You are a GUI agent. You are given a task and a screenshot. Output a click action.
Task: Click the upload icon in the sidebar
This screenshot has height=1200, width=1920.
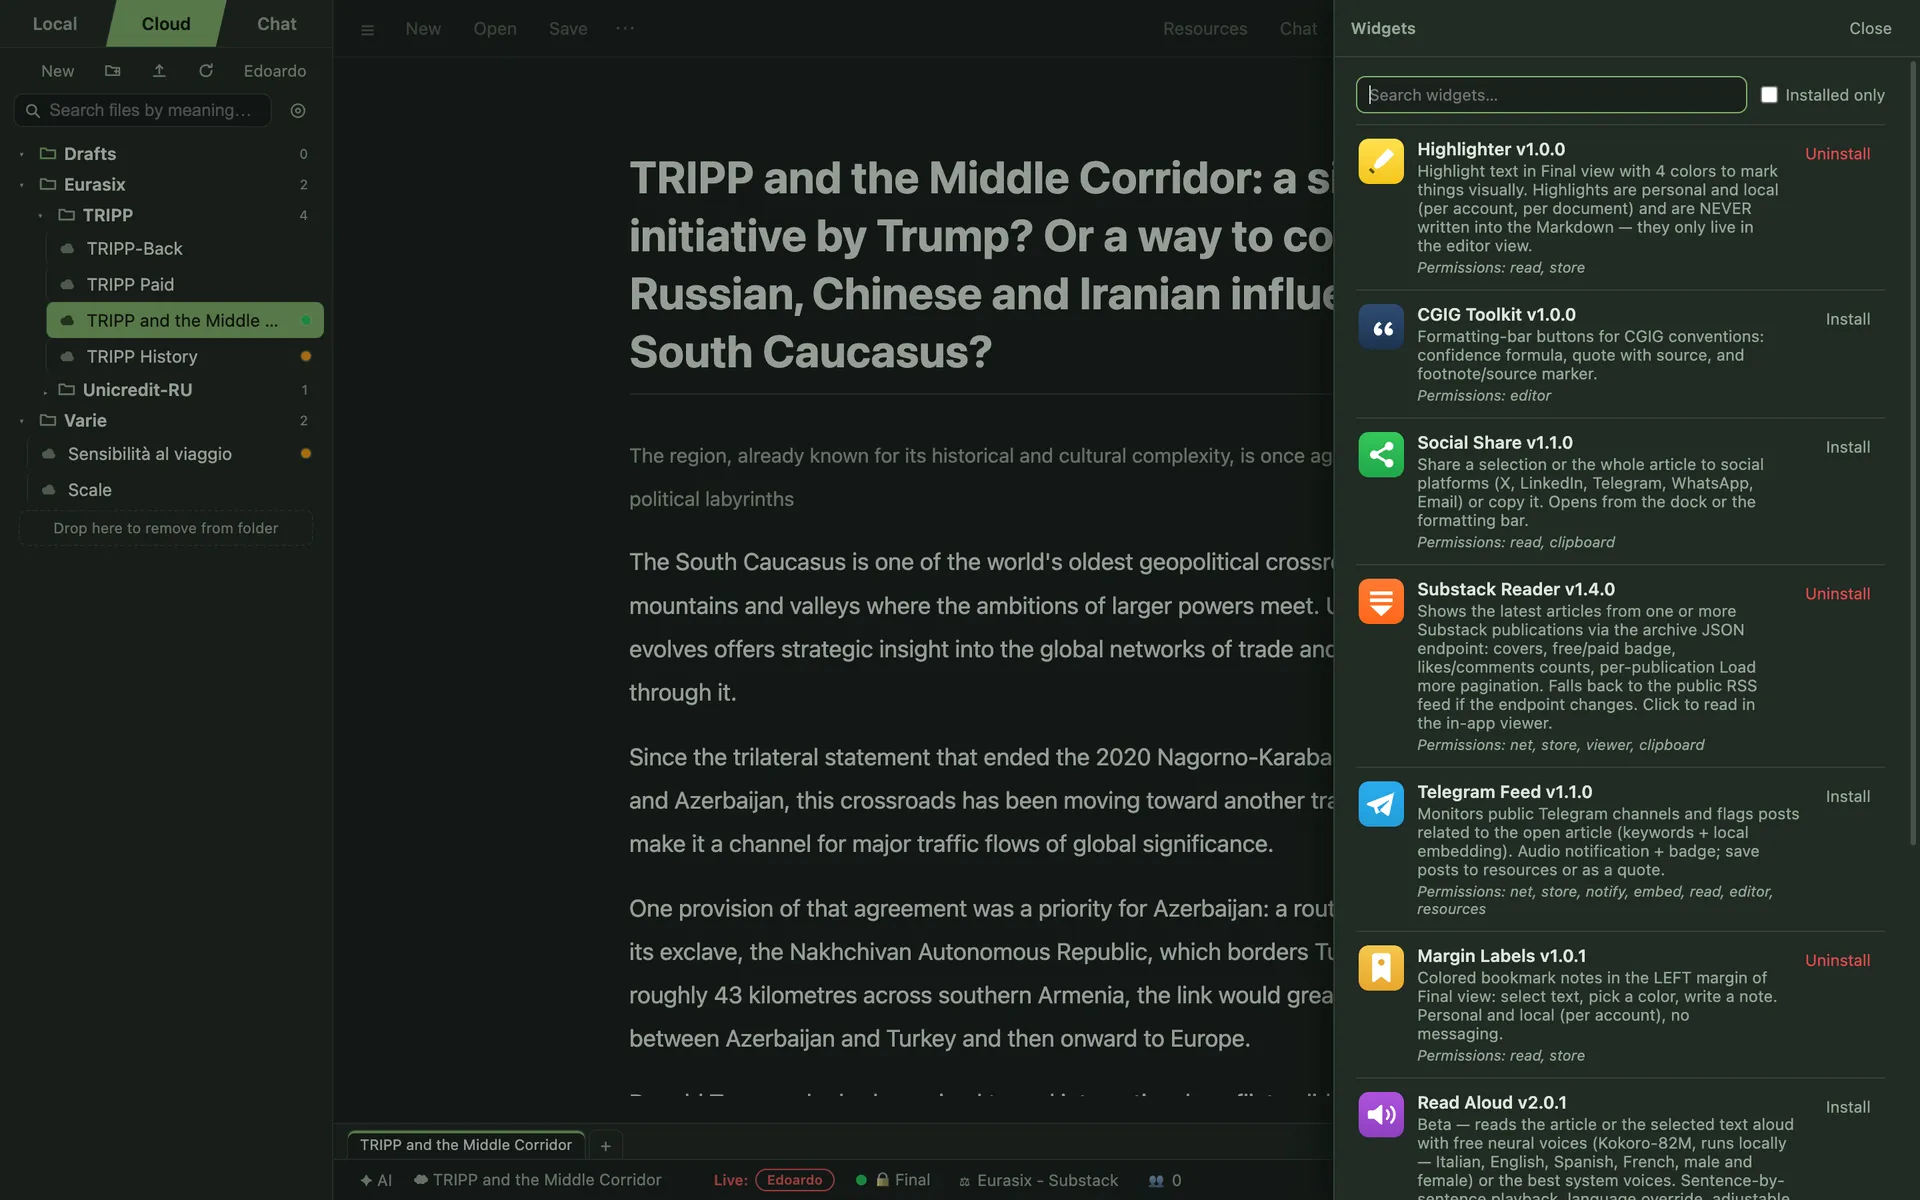click(x=159, y=71)
